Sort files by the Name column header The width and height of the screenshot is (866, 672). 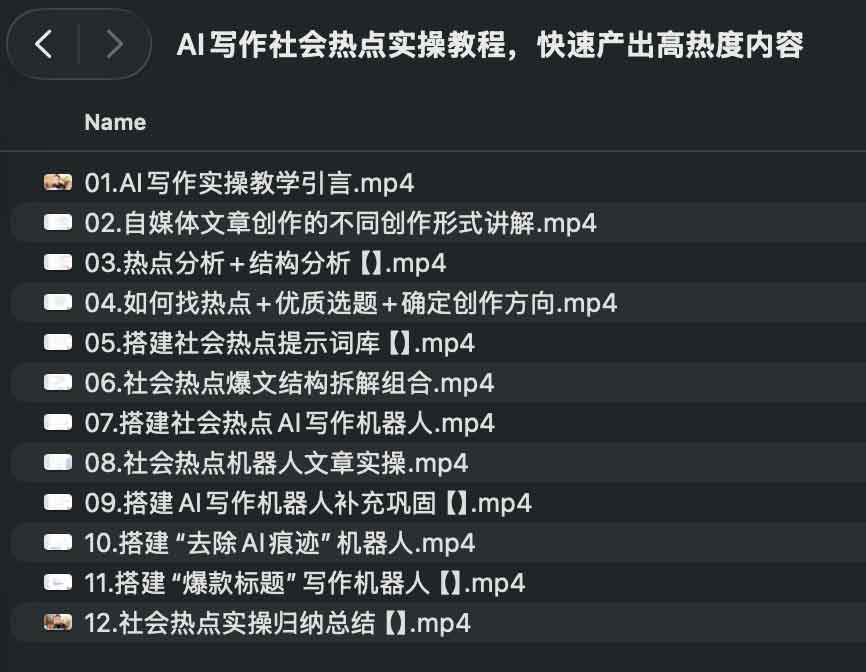pos(115,122)
